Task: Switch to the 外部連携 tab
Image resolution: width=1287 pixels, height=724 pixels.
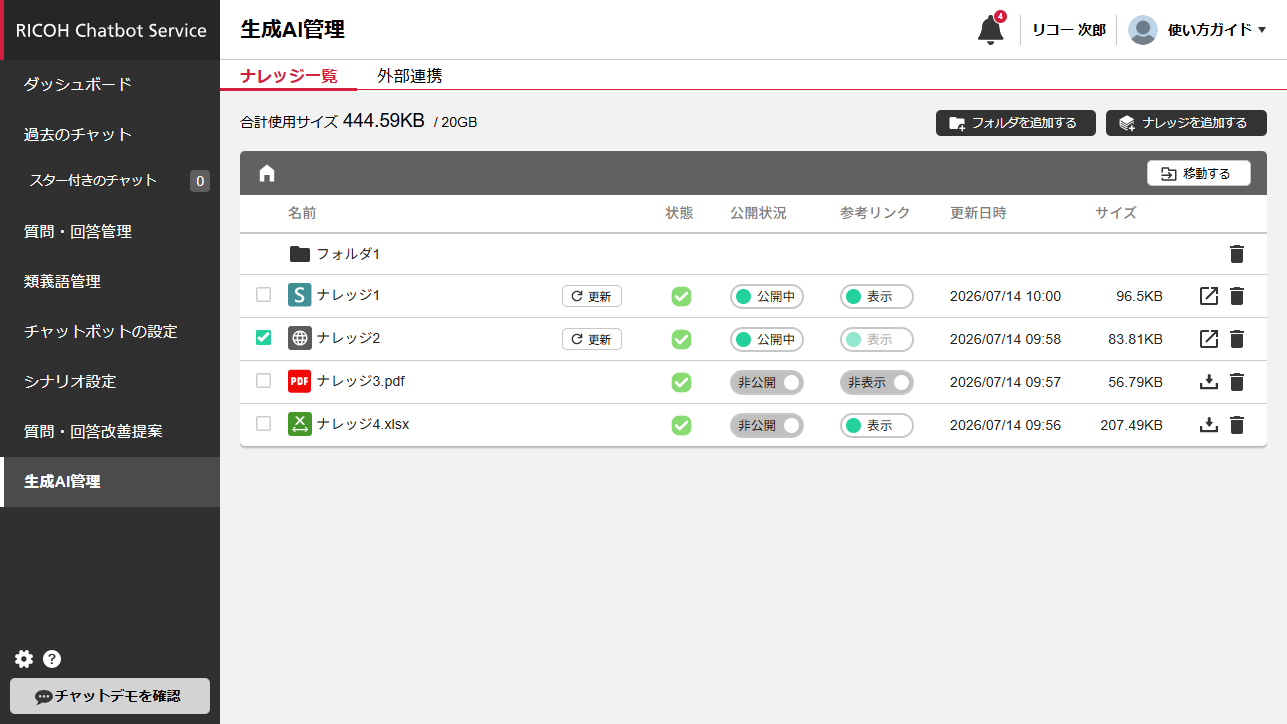Action: pyautogui.click(x=410, y=75)
